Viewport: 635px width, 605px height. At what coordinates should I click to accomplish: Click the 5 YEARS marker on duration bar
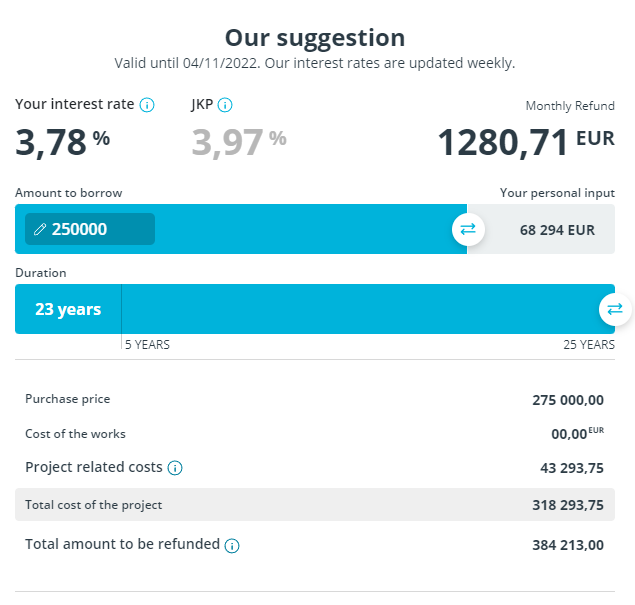click(x=147, y=345)
